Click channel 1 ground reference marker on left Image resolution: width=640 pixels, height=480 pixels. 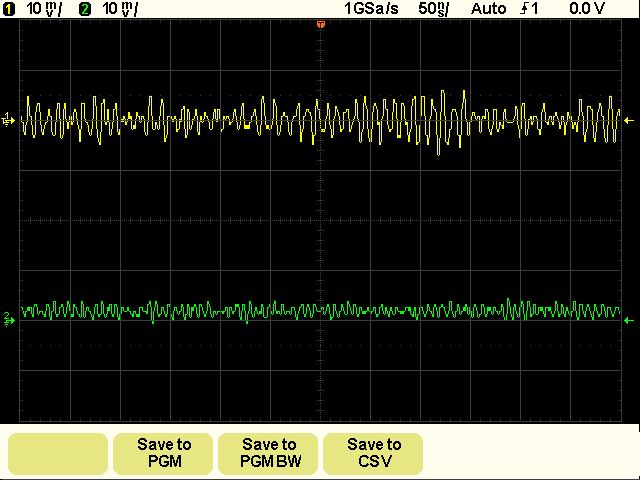click(x=8, y=120)
